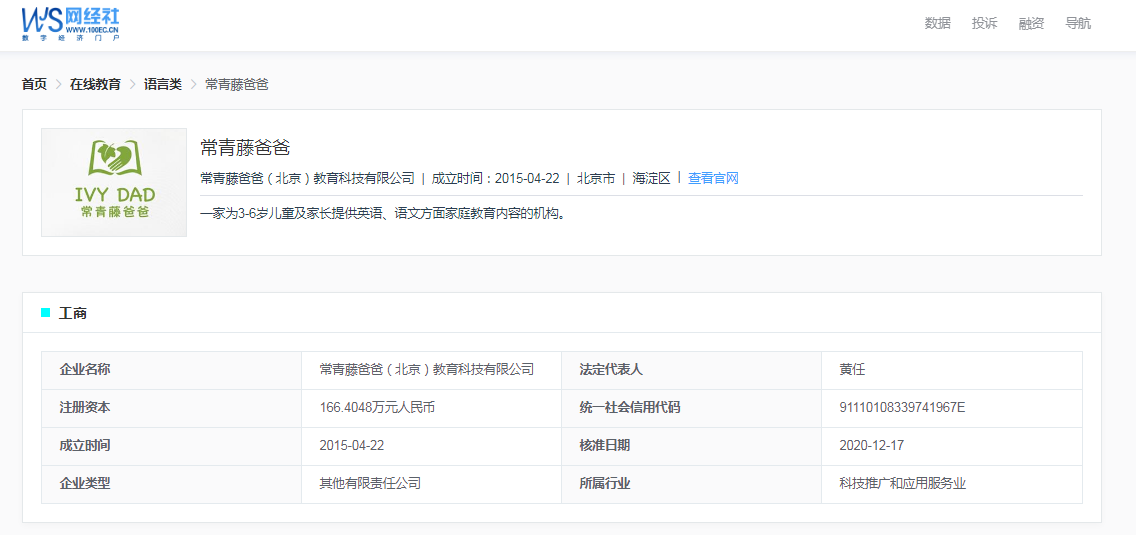Click the 网经社 site logo
Screen dimensions: 1136x535
[70, 25]
